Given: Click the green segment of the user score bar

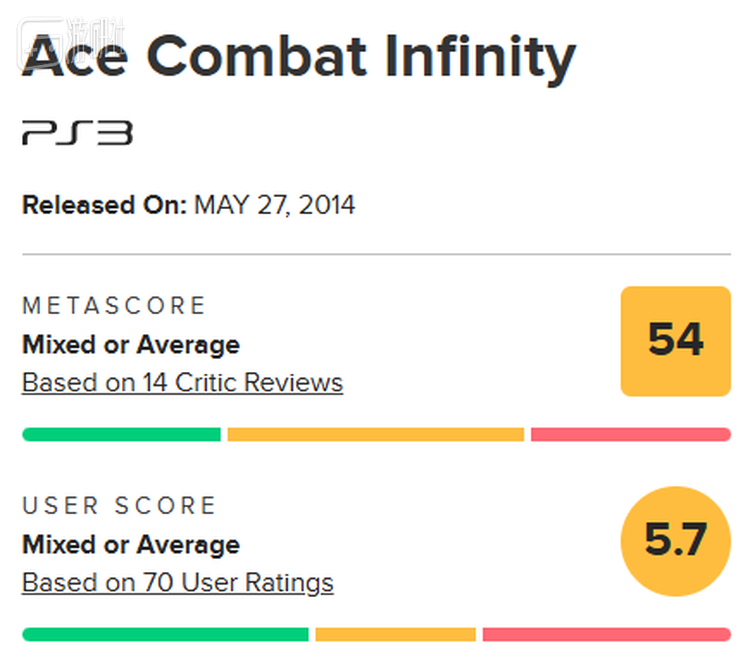Looking at the screenshot, I should pyautogui.click(x=165, y=635).
